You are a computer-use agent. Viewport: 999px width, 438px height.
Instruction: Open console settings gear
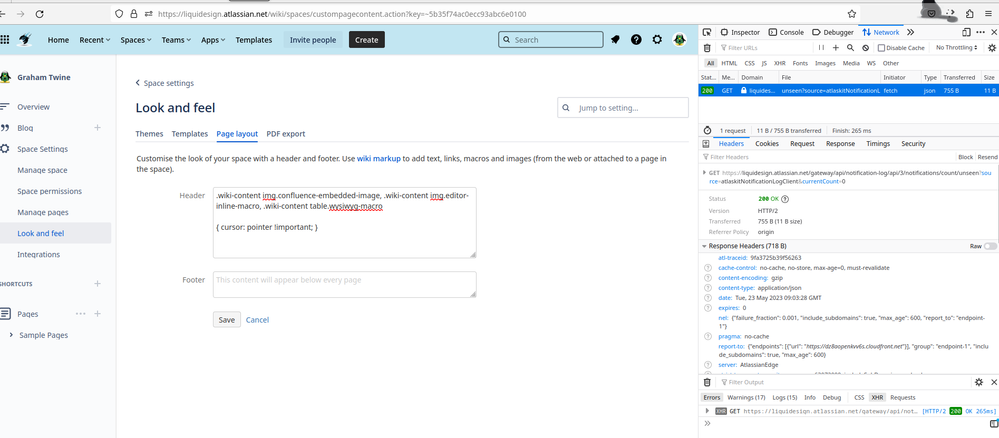click(x=979, y=382)
